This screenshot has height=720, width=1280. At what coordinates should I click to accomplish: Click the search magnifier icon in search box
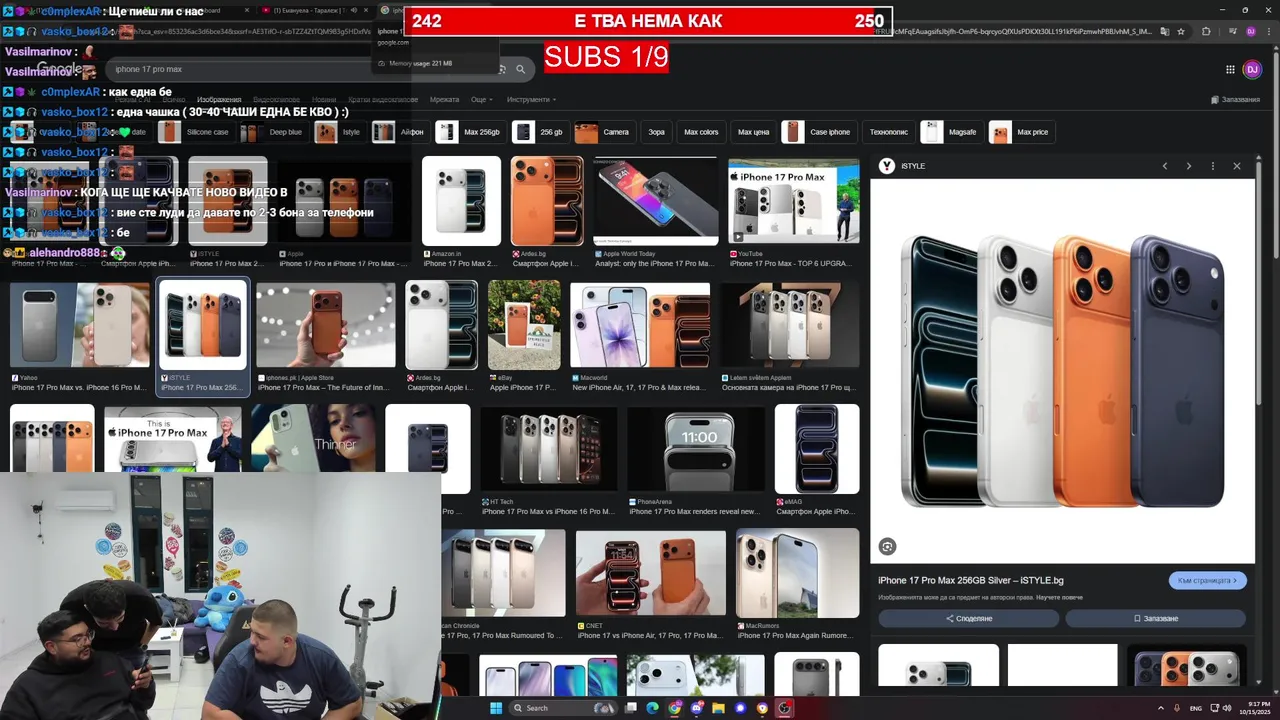(x=520, y=69)
